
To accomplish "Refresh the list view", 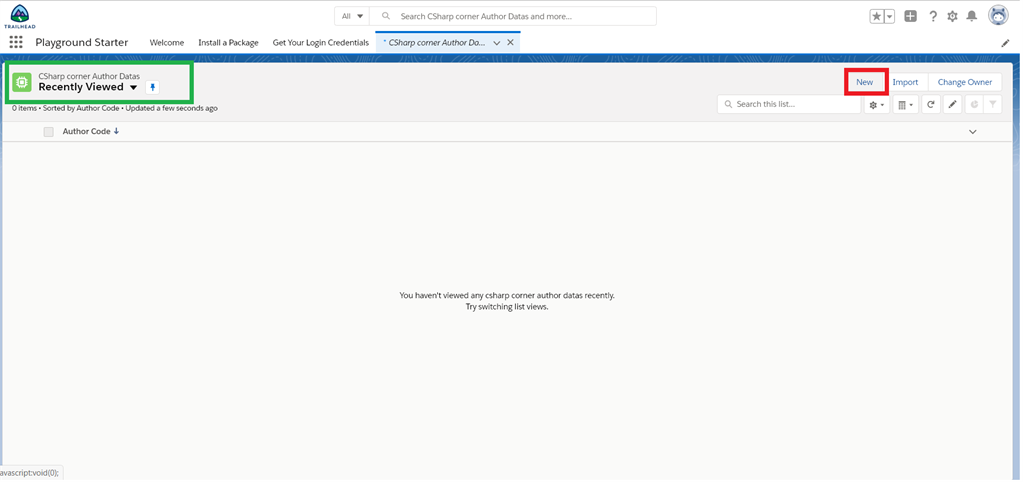I will 931,105.
